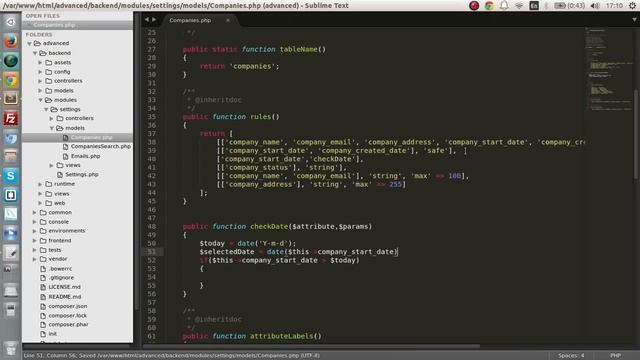The width and height of the screenshot is (640, 360).
Task: Click the red record indicator icon
Action: pyautogui.click(x=474, y=5)
